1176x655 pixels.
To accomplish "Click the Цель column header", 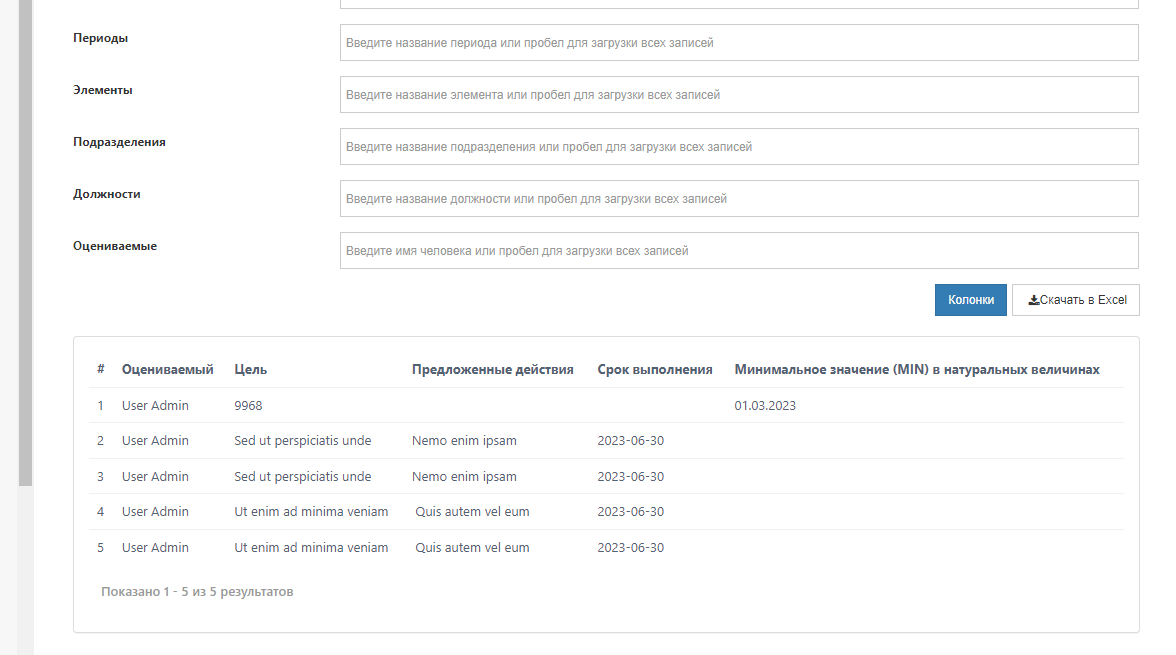I will 250,370.
